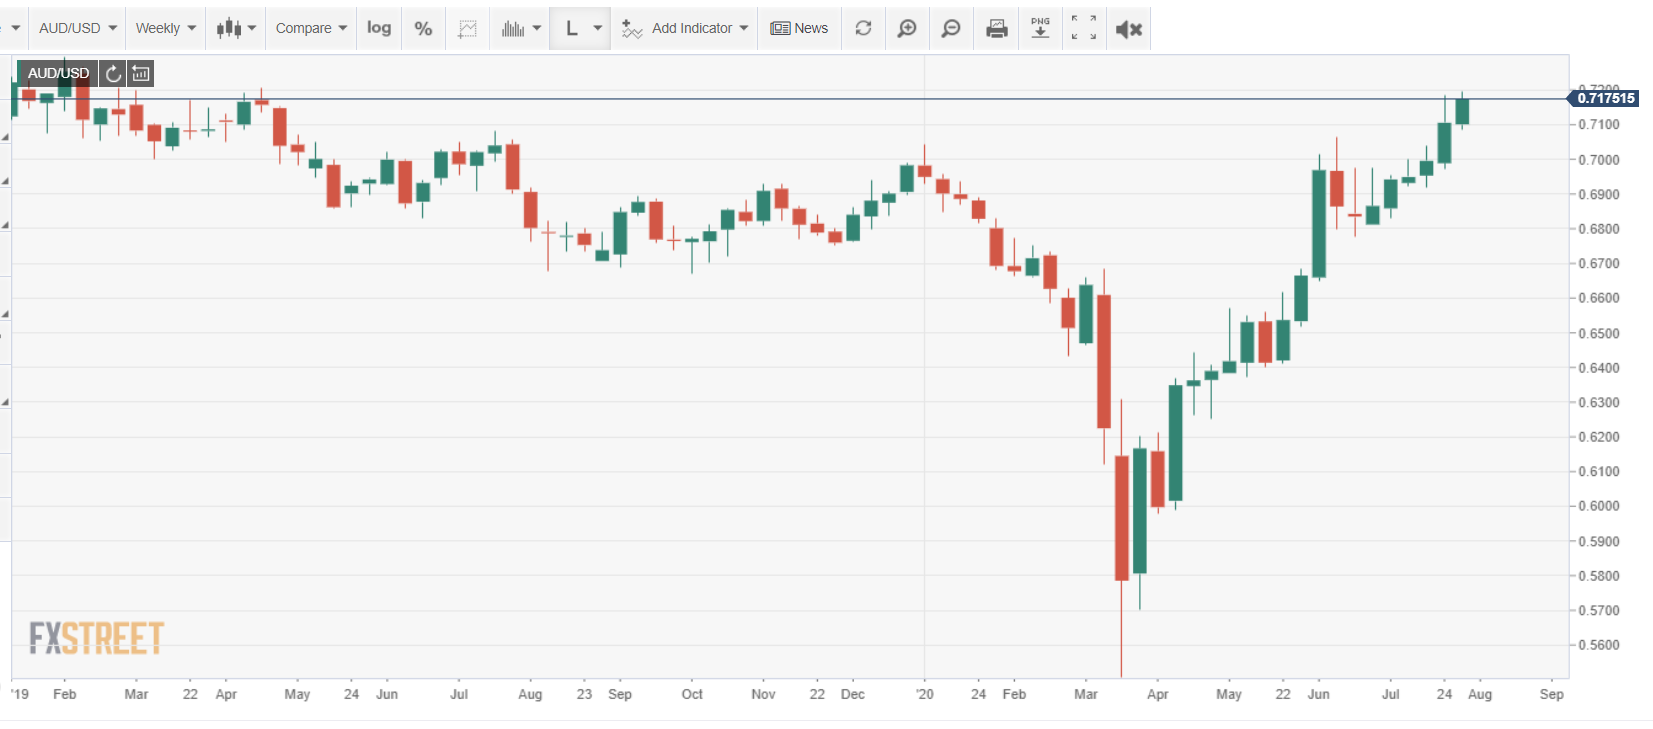Viewport: 1653px width, 729px height.
Task: Click the 0.7100 price axis label
Action: 1598,124
